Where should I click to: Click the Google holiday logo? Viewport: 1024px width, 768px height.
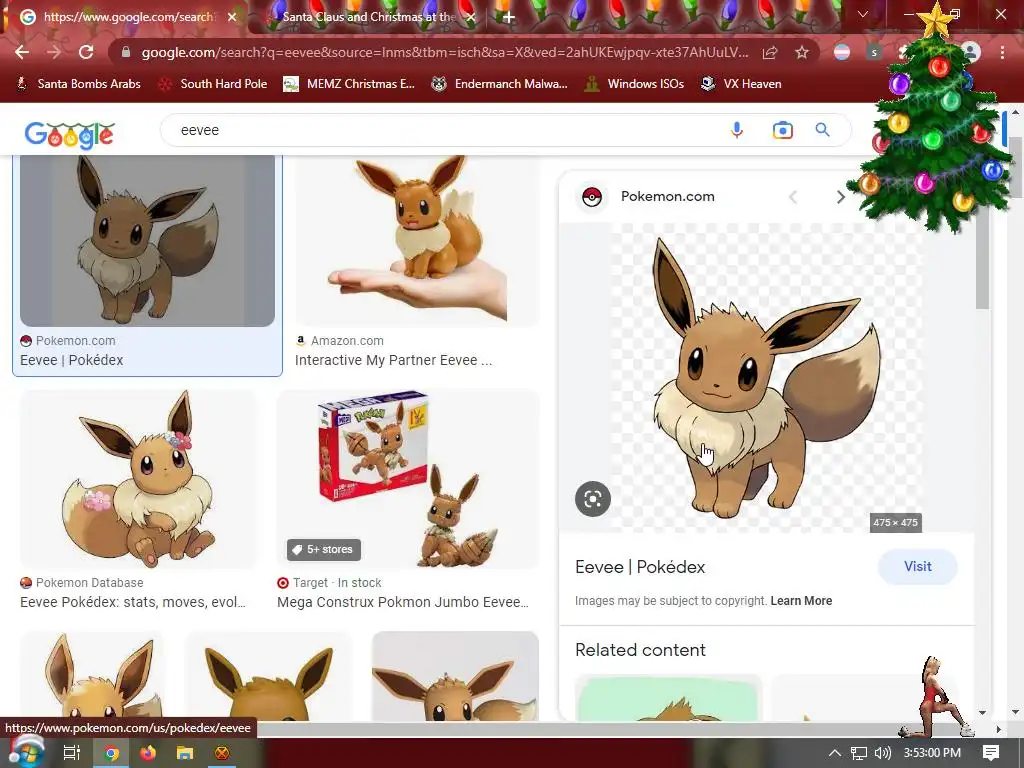coord(69,134)
